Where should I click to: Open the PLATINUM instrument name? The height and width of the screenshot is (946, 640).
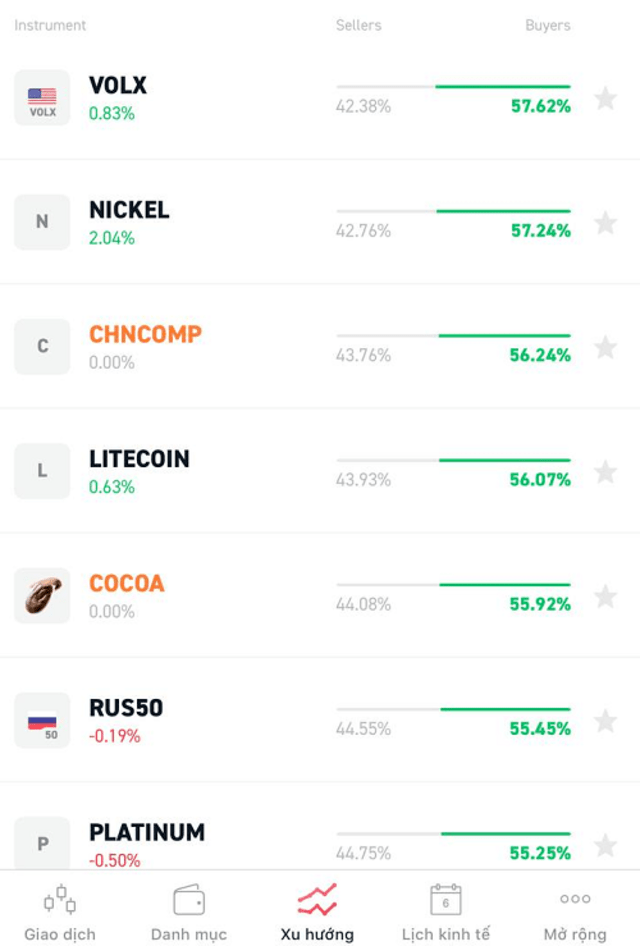147,833
